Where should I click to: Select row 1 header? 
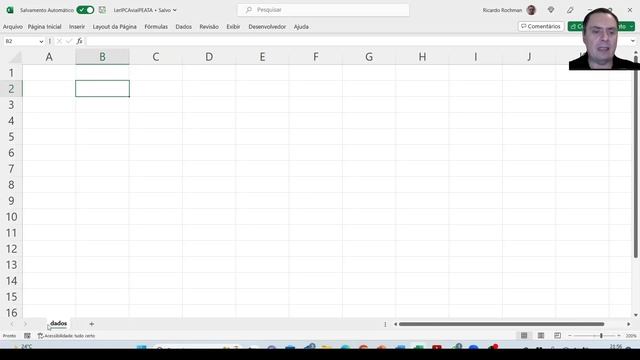pyautogui.click(x=11, y=73)
